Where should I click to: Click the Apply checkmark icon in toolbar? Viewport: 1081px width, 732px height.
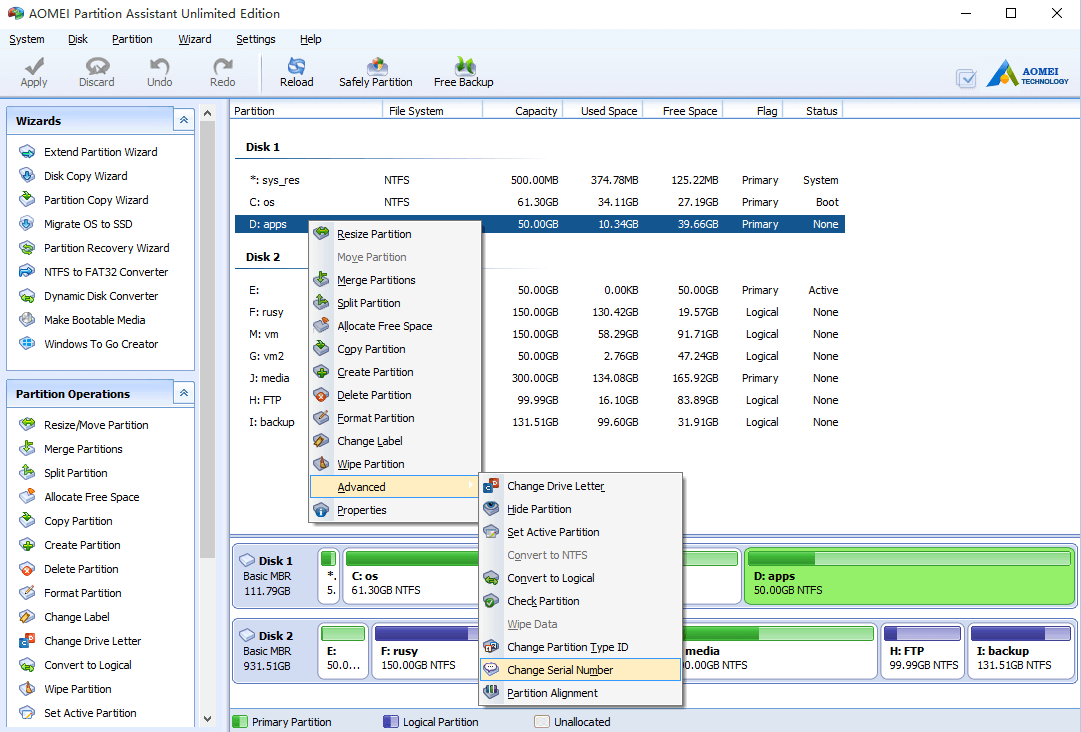[34, 66]
